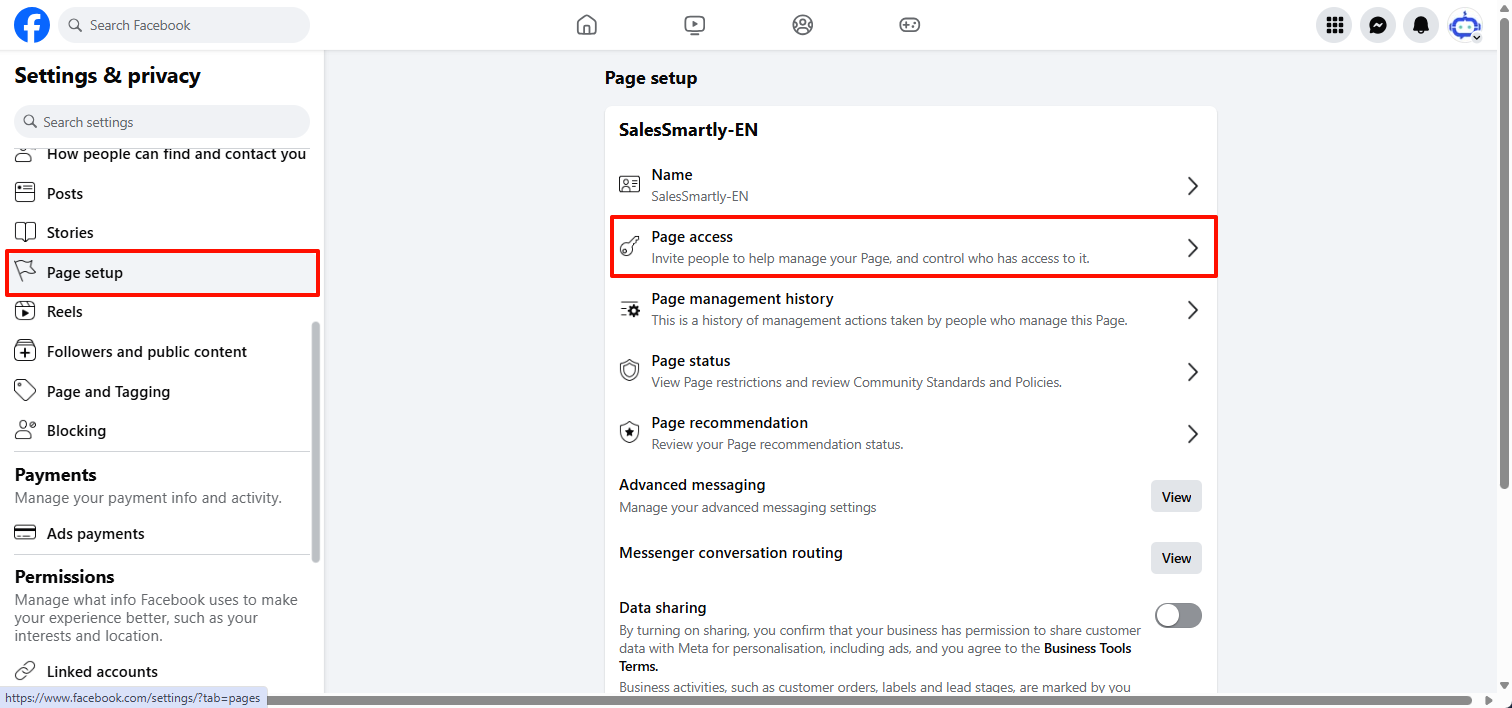Viewport: 1512px width, 708px height.
Task: Select Reels in settings sidebar
Action: (x=162, y=311)
